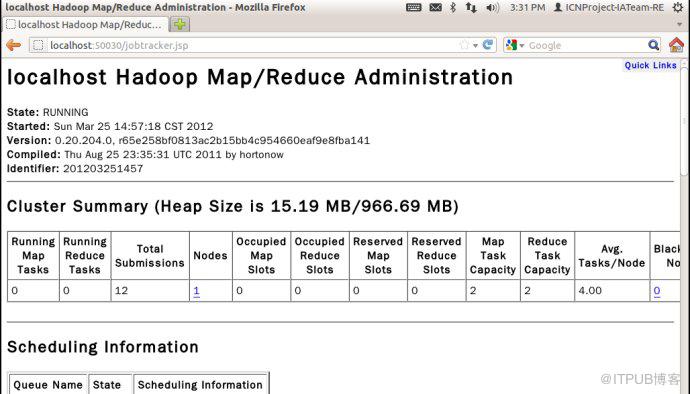Image resolution: width=690 pixels, height=394 pixels.
Task: Select the localhost Hadoop Map/Reduce tab
Action: [x=85, y=25]
